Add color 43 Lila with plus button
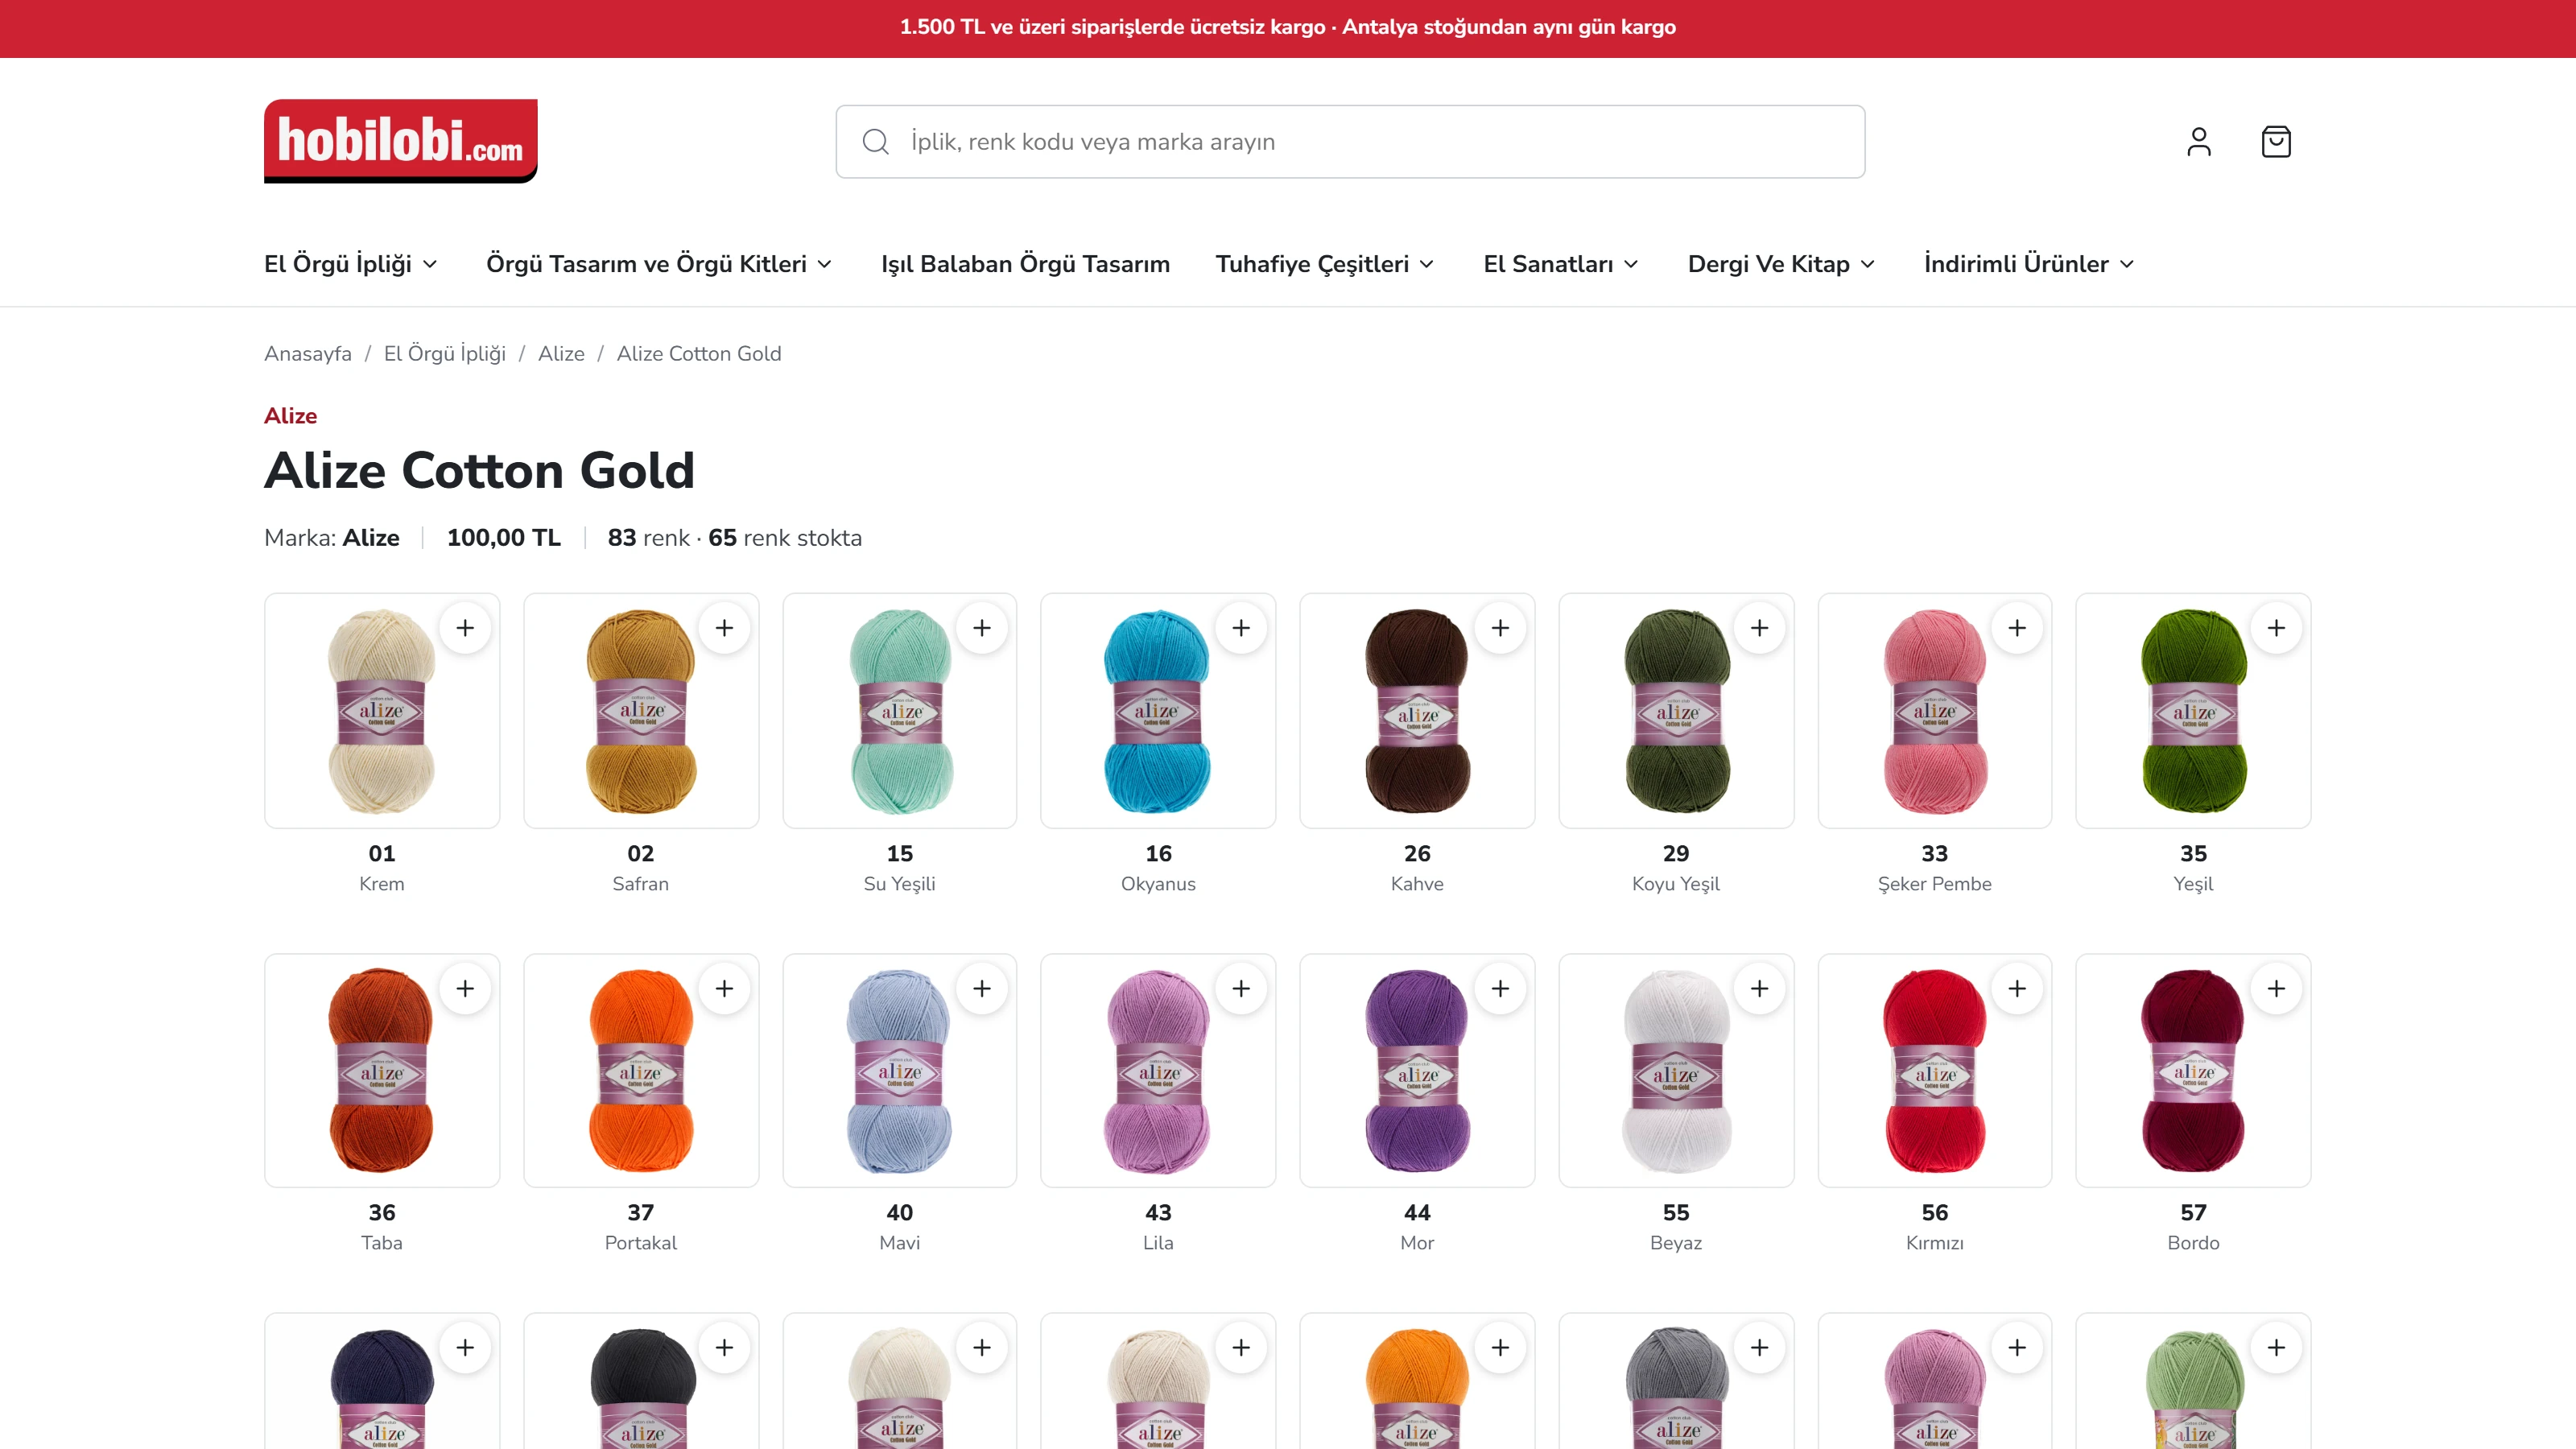 click(x=1241, y=988)
